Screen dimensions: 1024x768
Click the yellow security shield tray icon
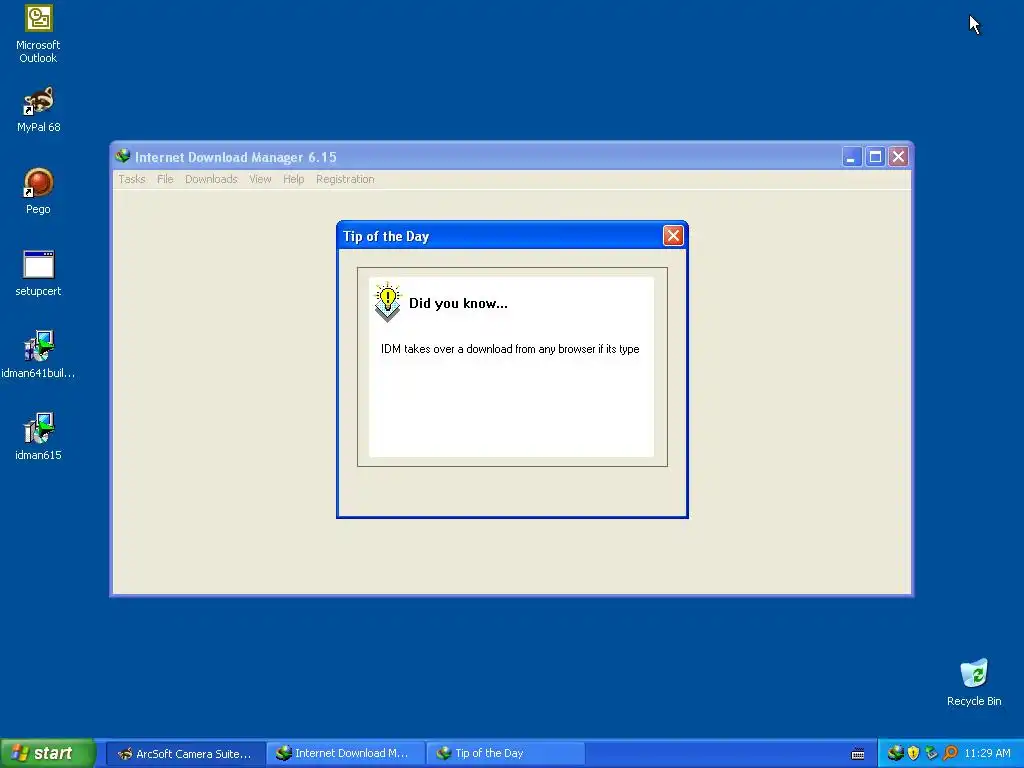(914, 753)
